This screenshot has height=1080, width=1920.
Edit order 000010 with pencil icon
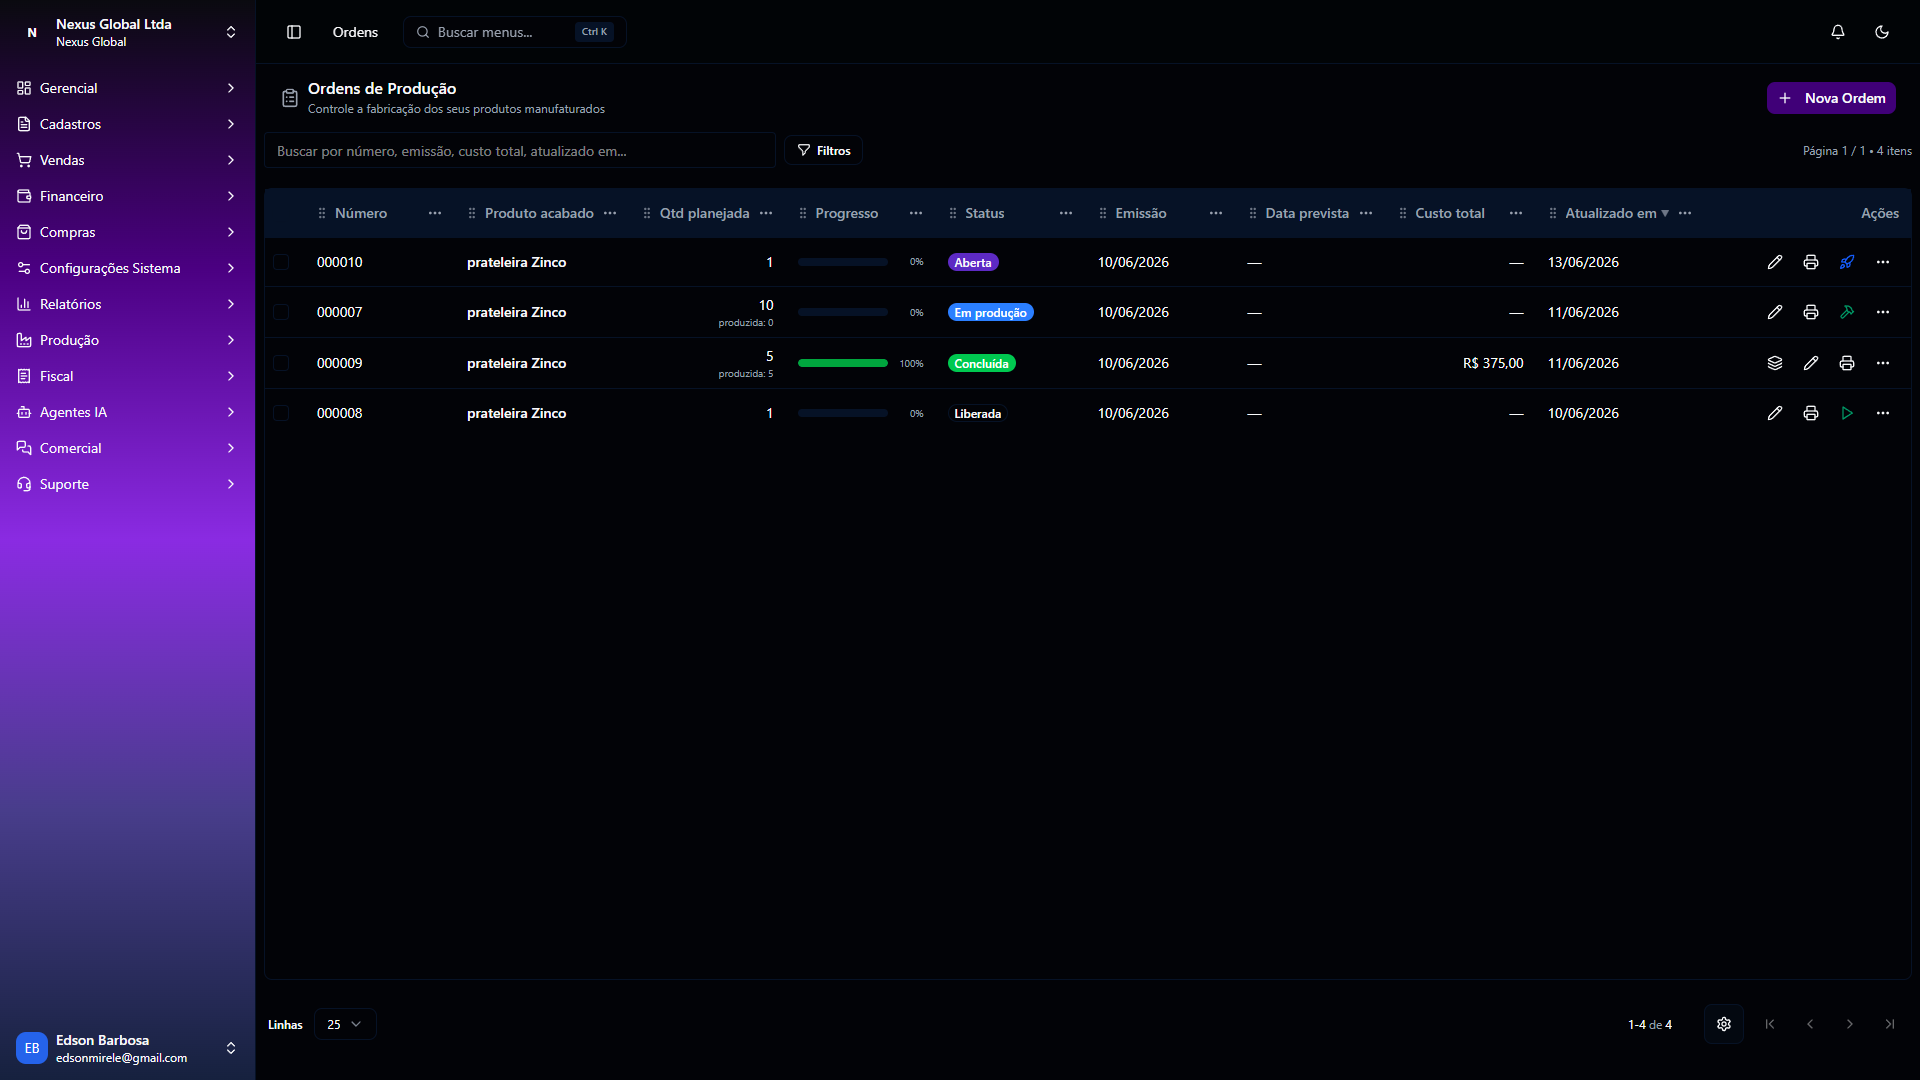point(1775,262)
